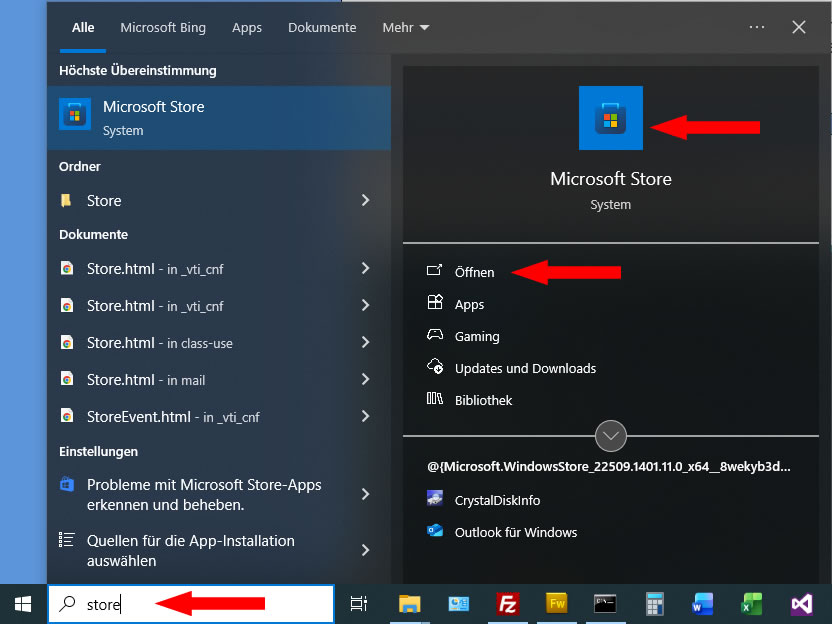Expand the Store folder result arrow

tap(365, 201)
